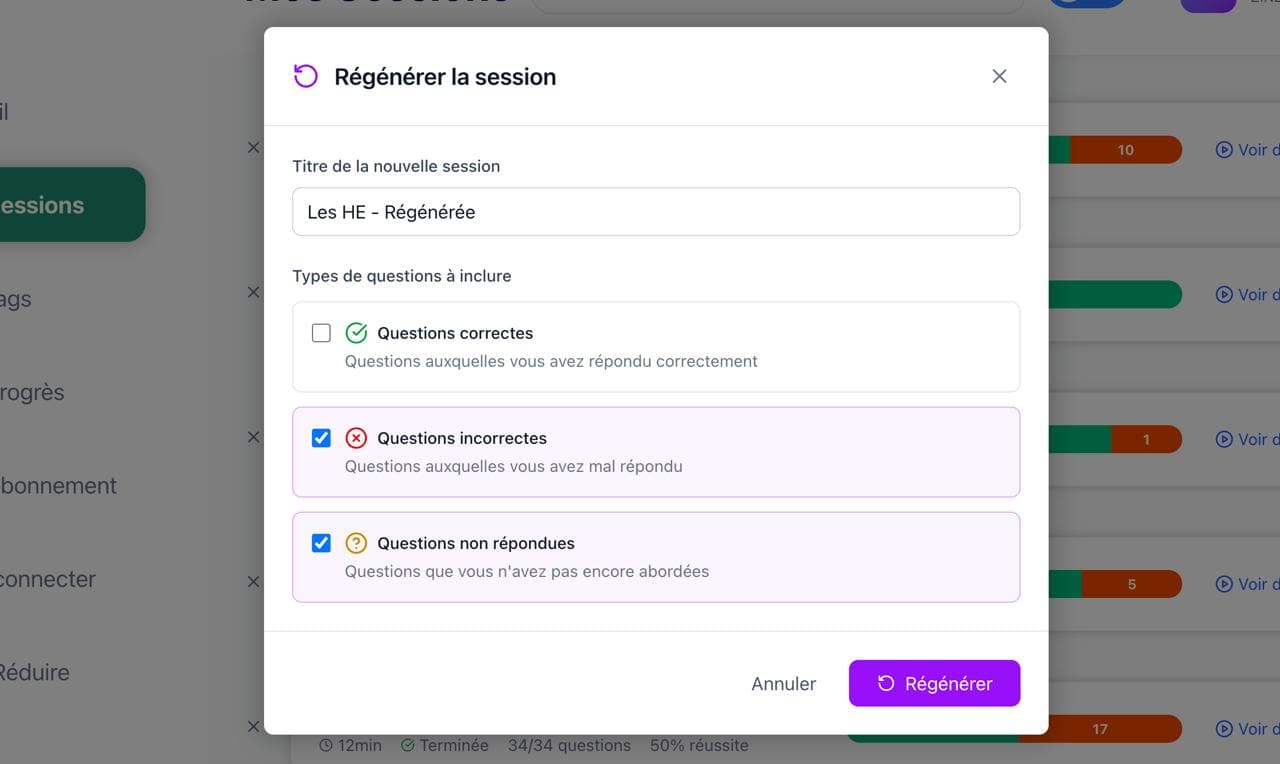Click the X icon next to the Mes Sessions row
Viewport: 1280px width, 764px height.
point(253,147)
